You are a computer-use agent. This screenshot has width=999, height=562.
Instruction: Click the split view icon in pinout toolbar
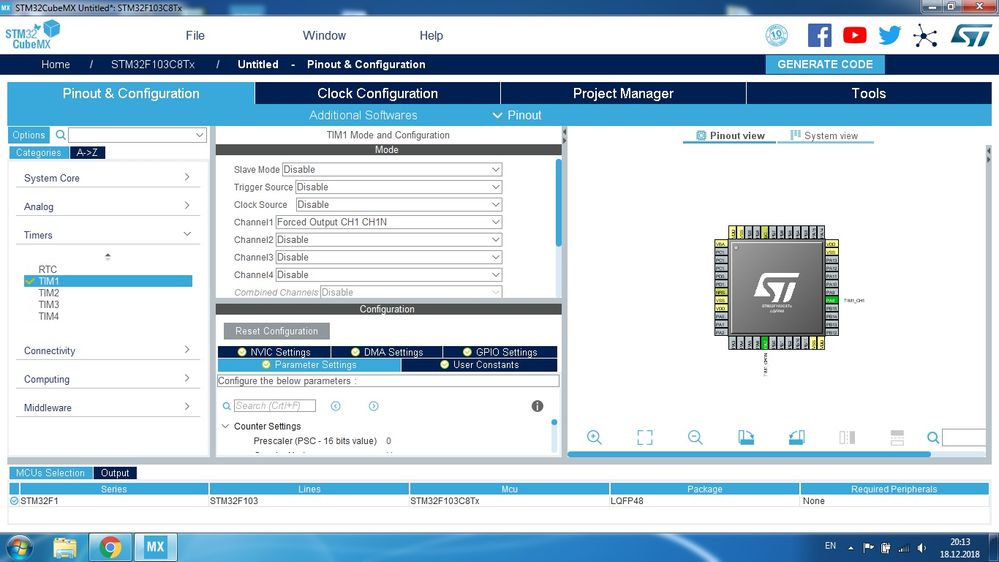point(847,437)
